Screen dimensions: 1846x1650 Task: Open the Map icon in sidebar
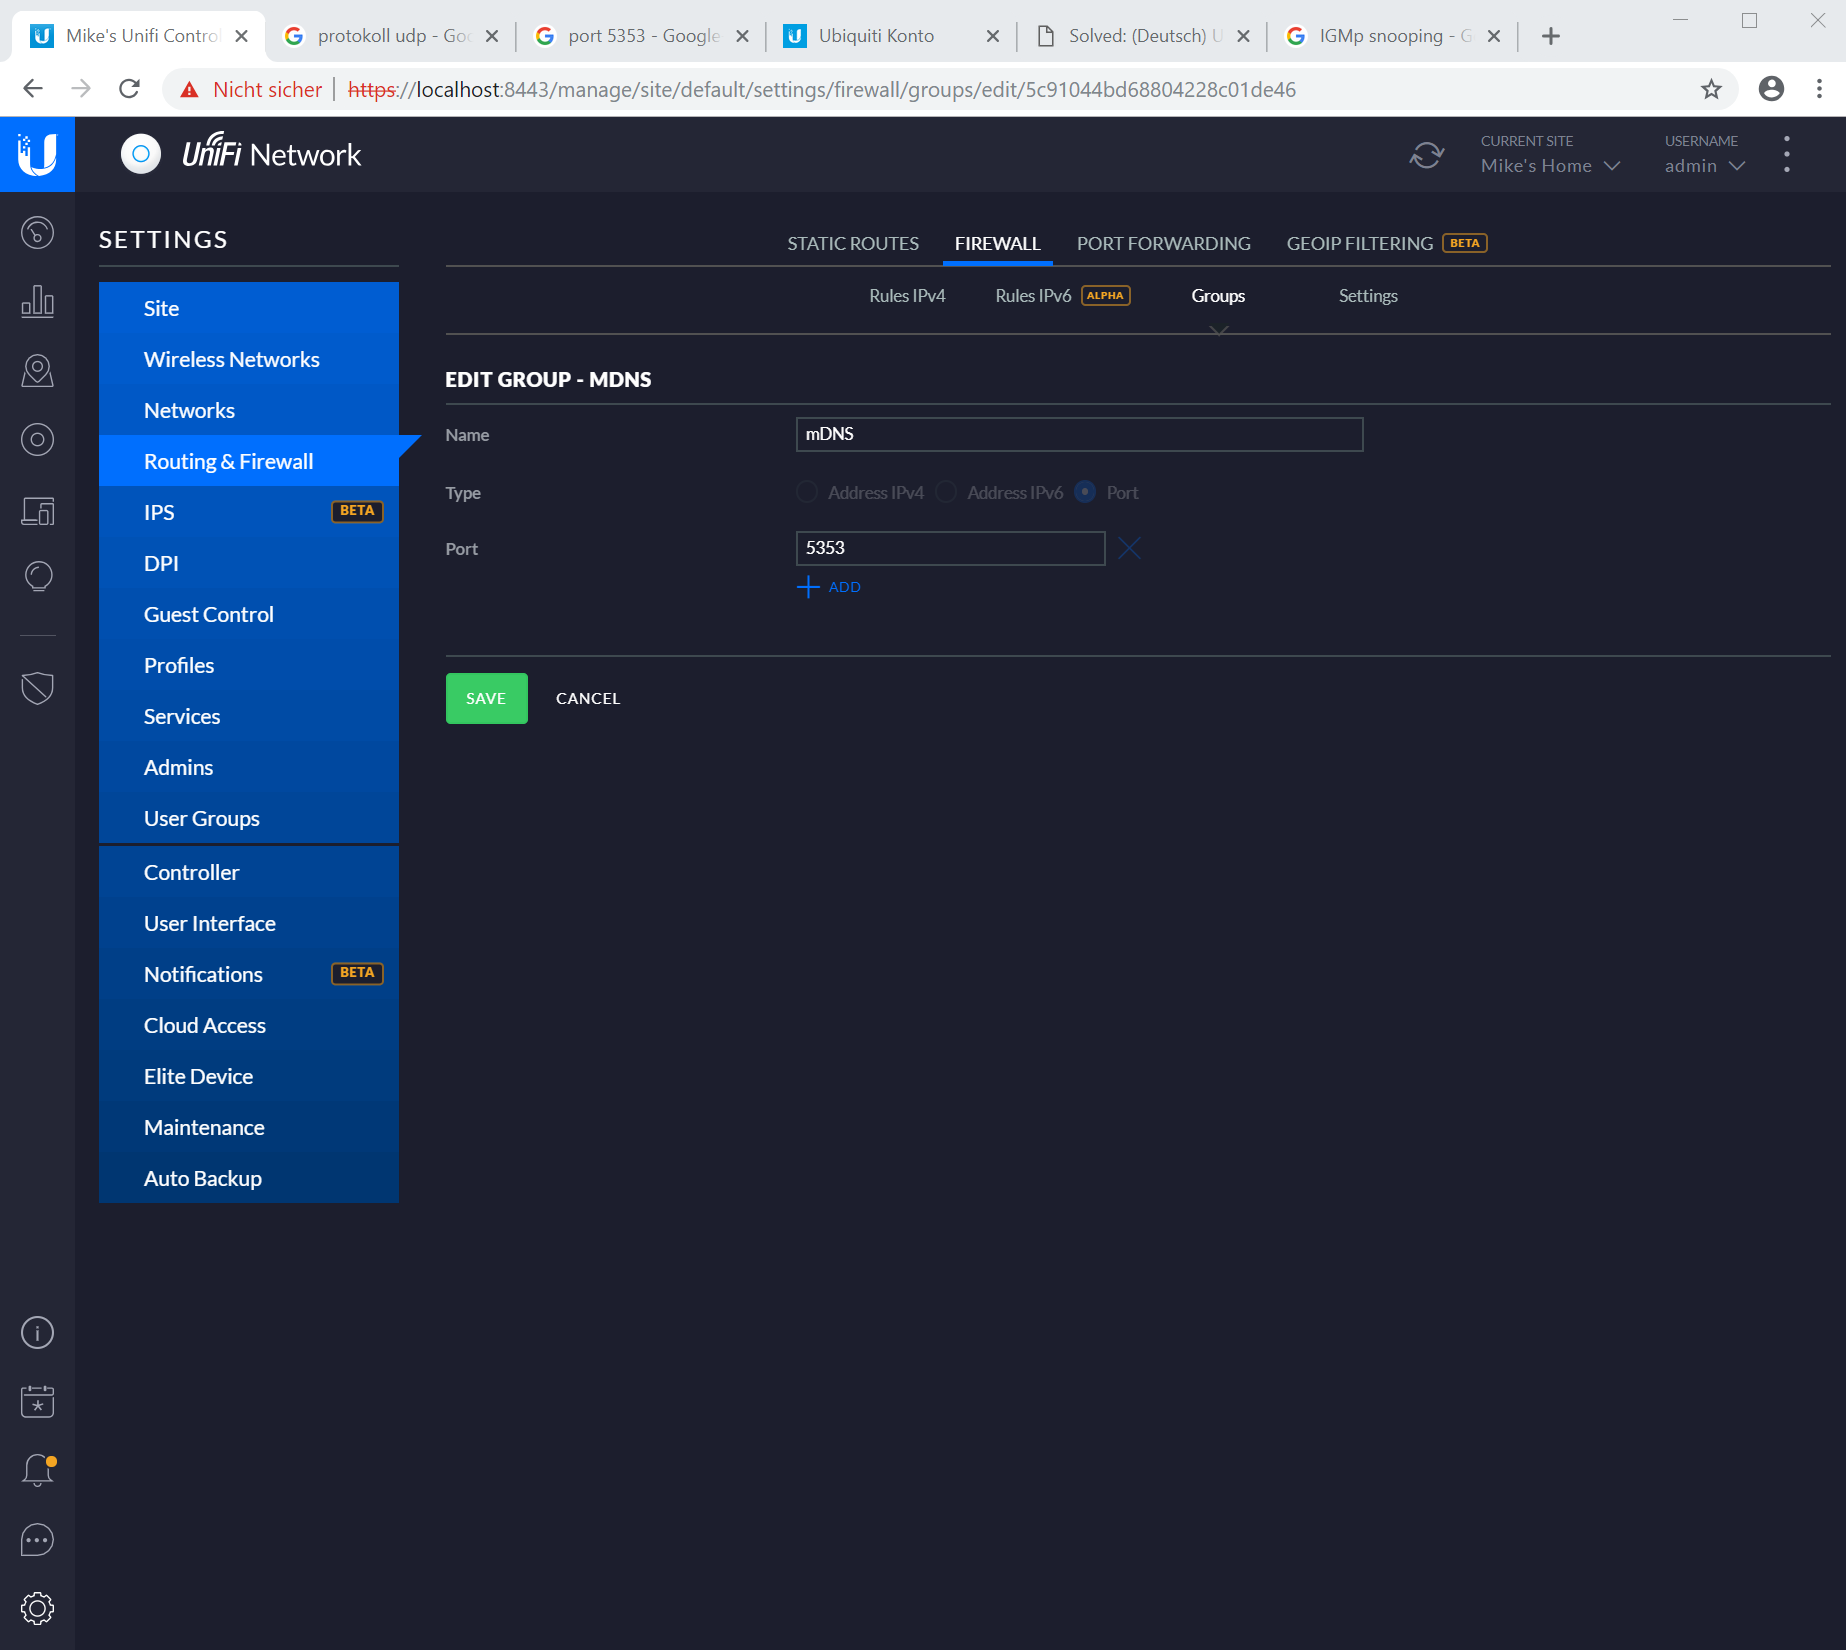[37, 371]
